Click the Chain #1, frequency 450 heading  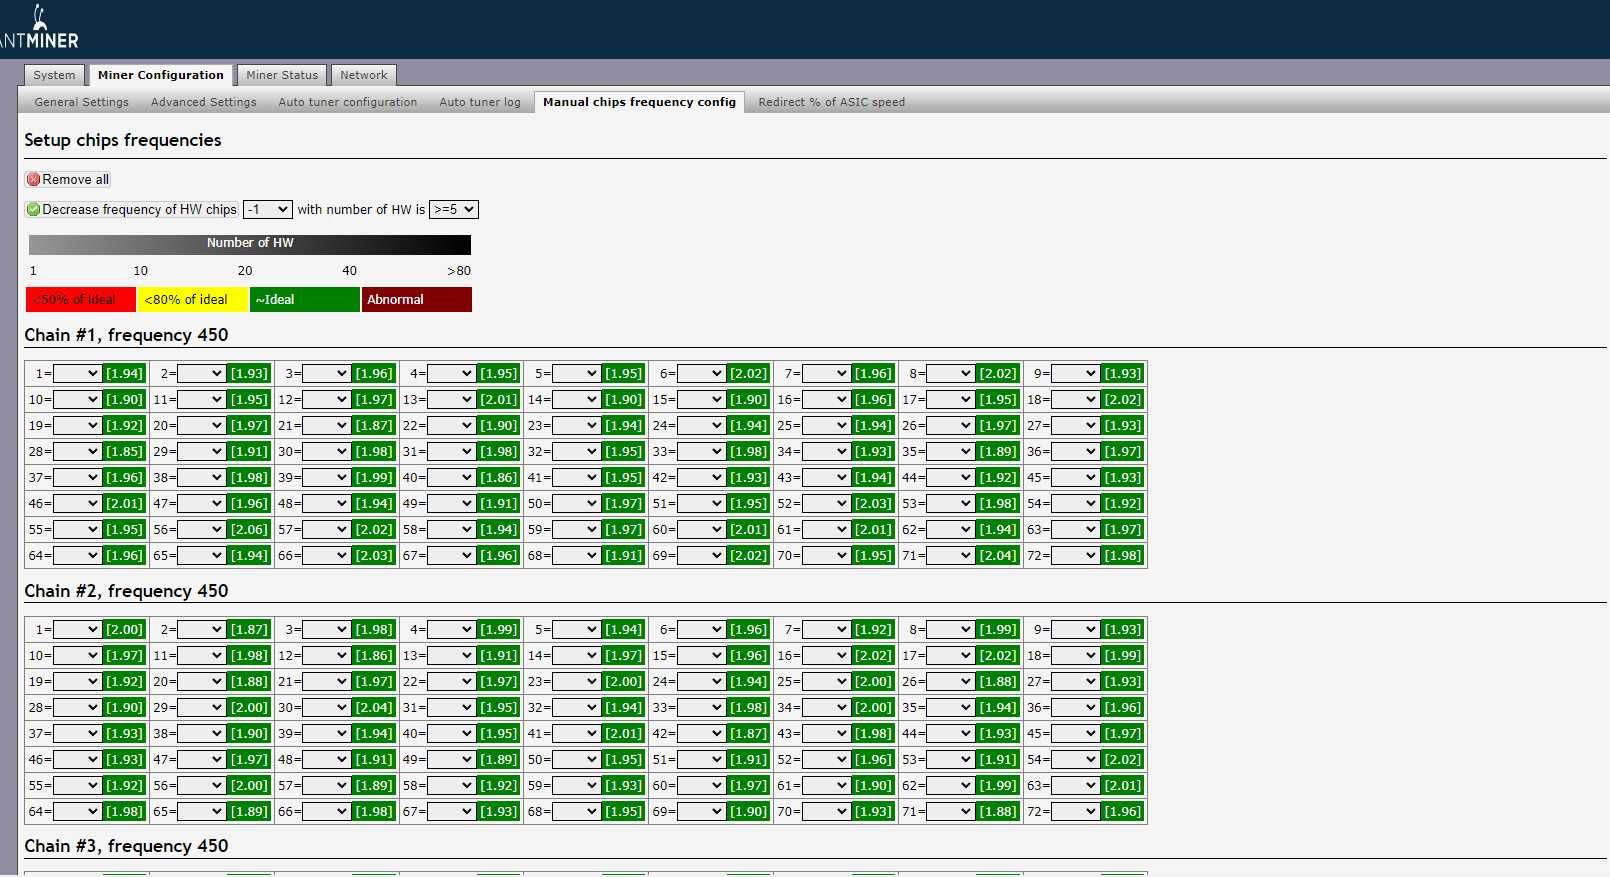[x=126, y=335]
